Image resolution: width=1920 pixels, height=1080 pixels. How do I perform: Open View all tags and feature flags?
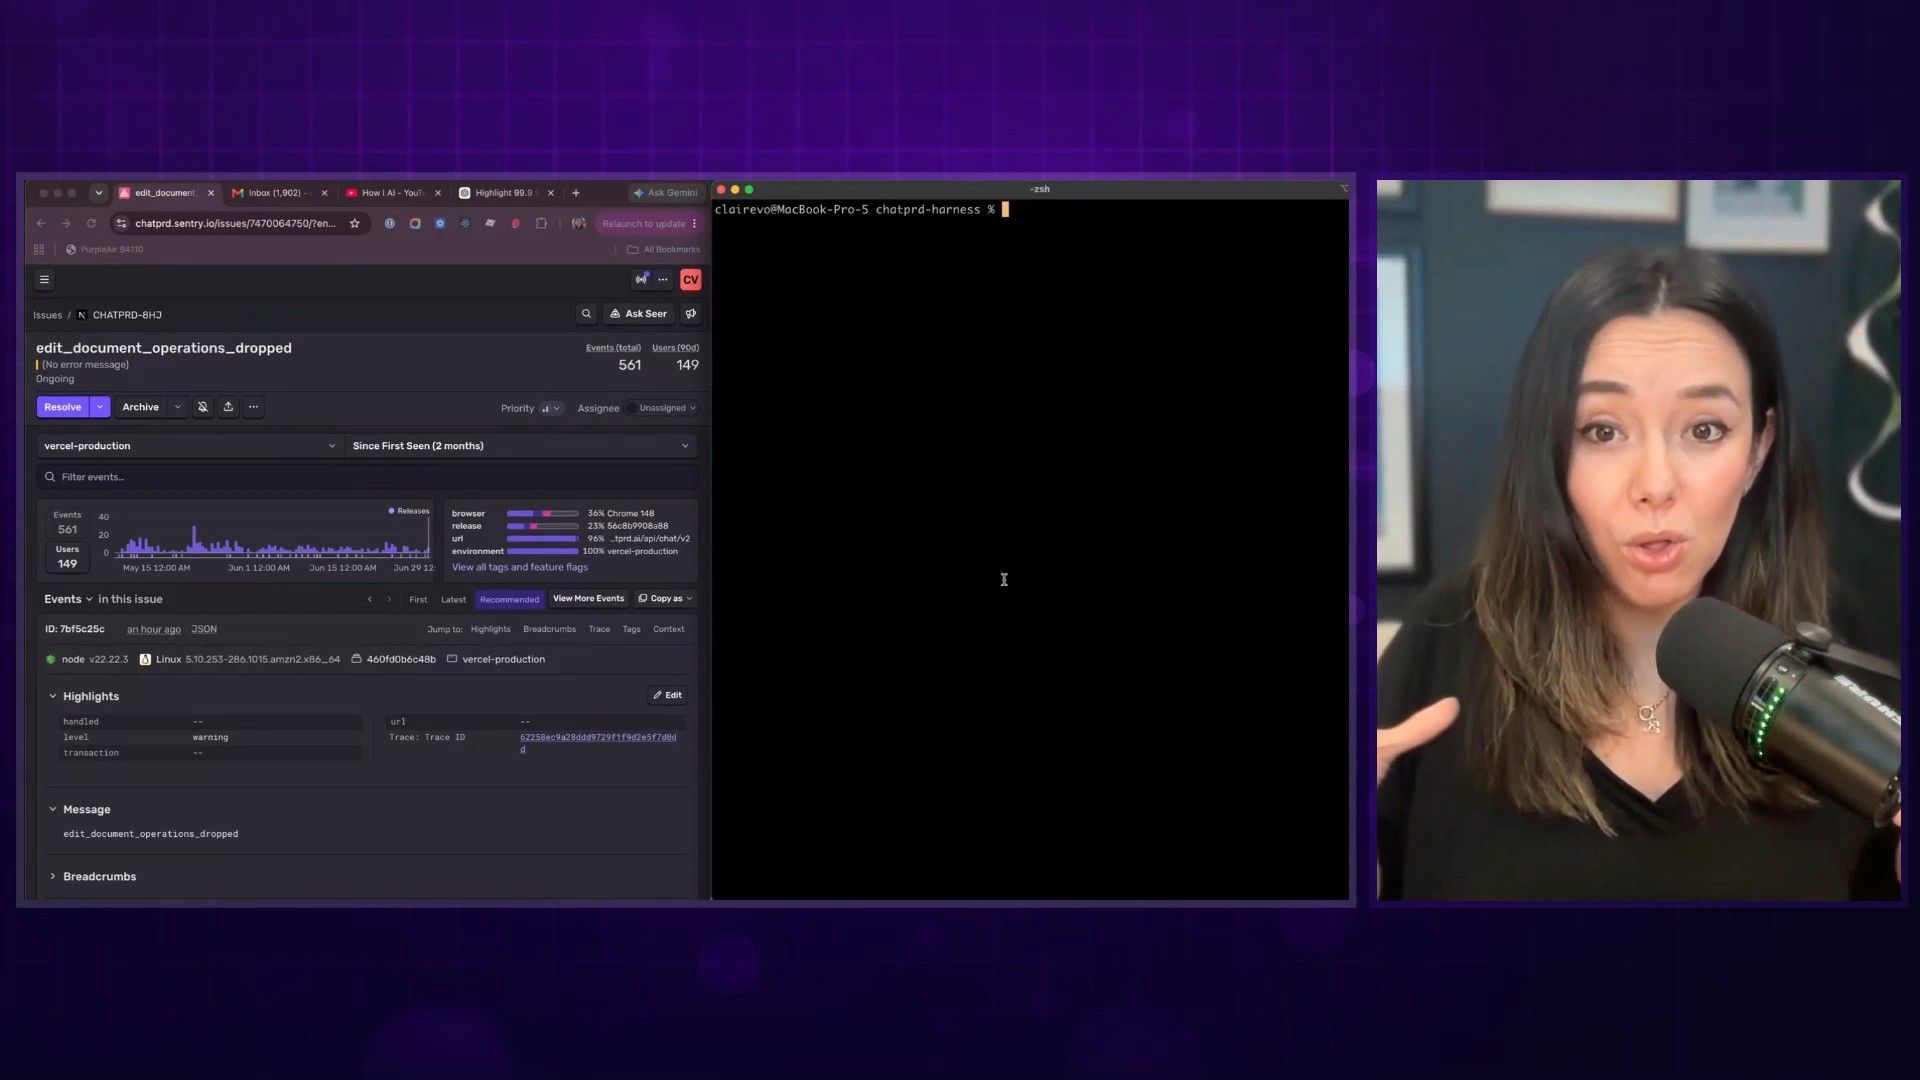(x=520, y=567)
